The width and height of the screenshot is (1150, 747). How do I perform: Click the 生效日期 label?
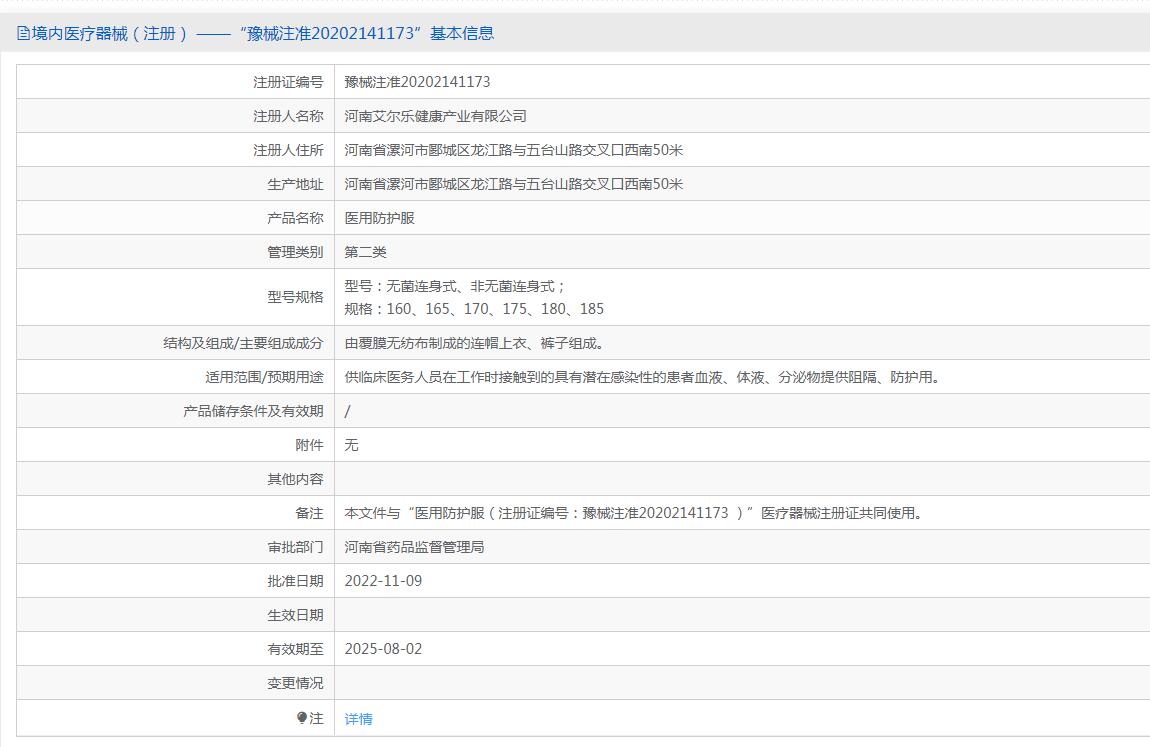[x=295, y=615]
